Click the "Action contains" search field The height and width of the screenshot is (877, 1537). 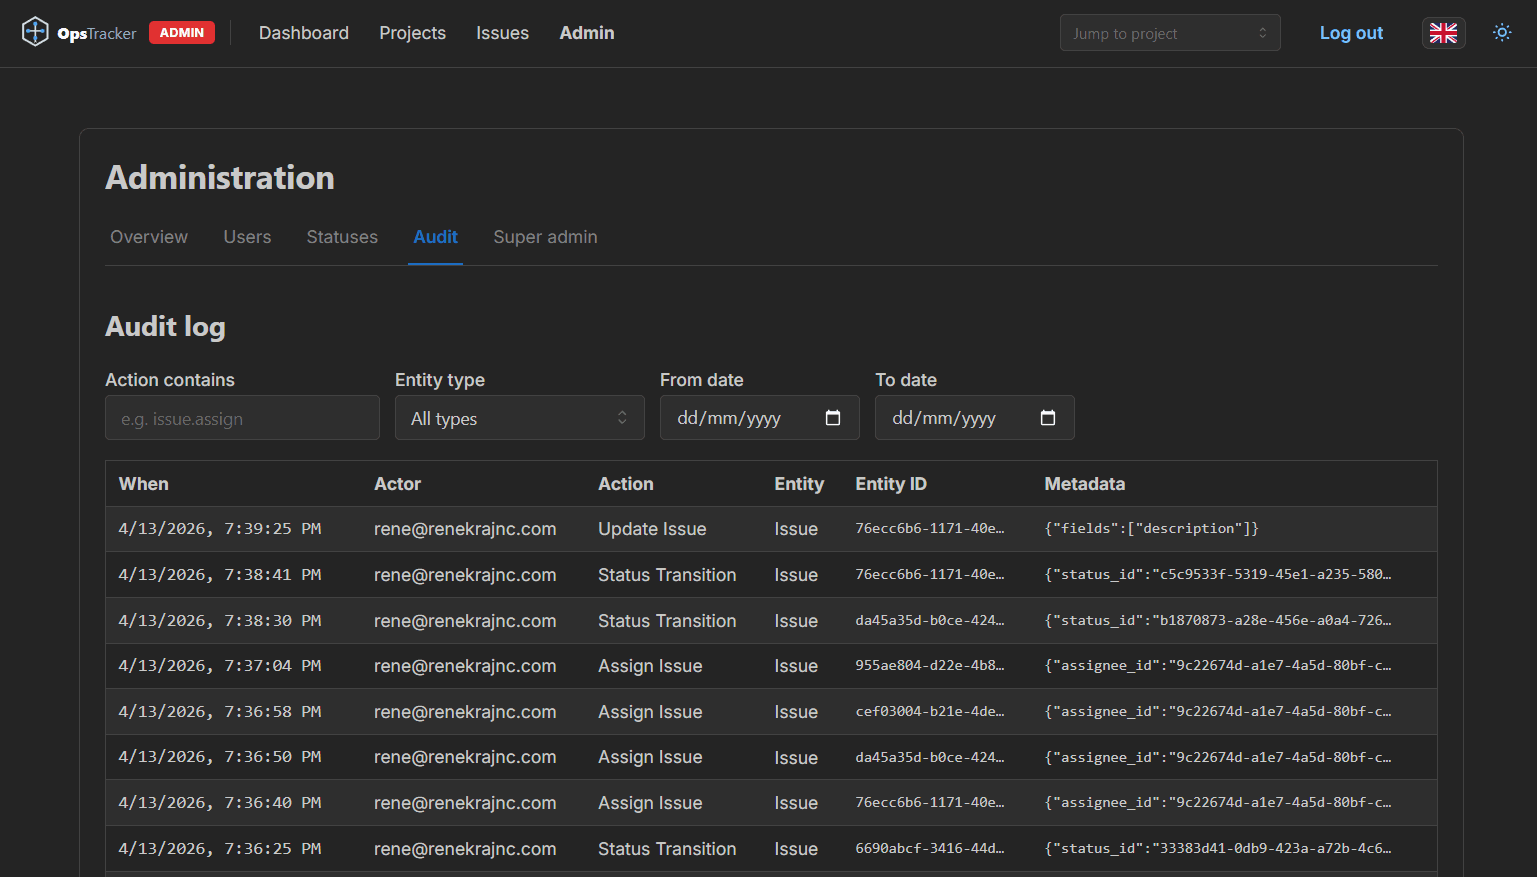242,417
